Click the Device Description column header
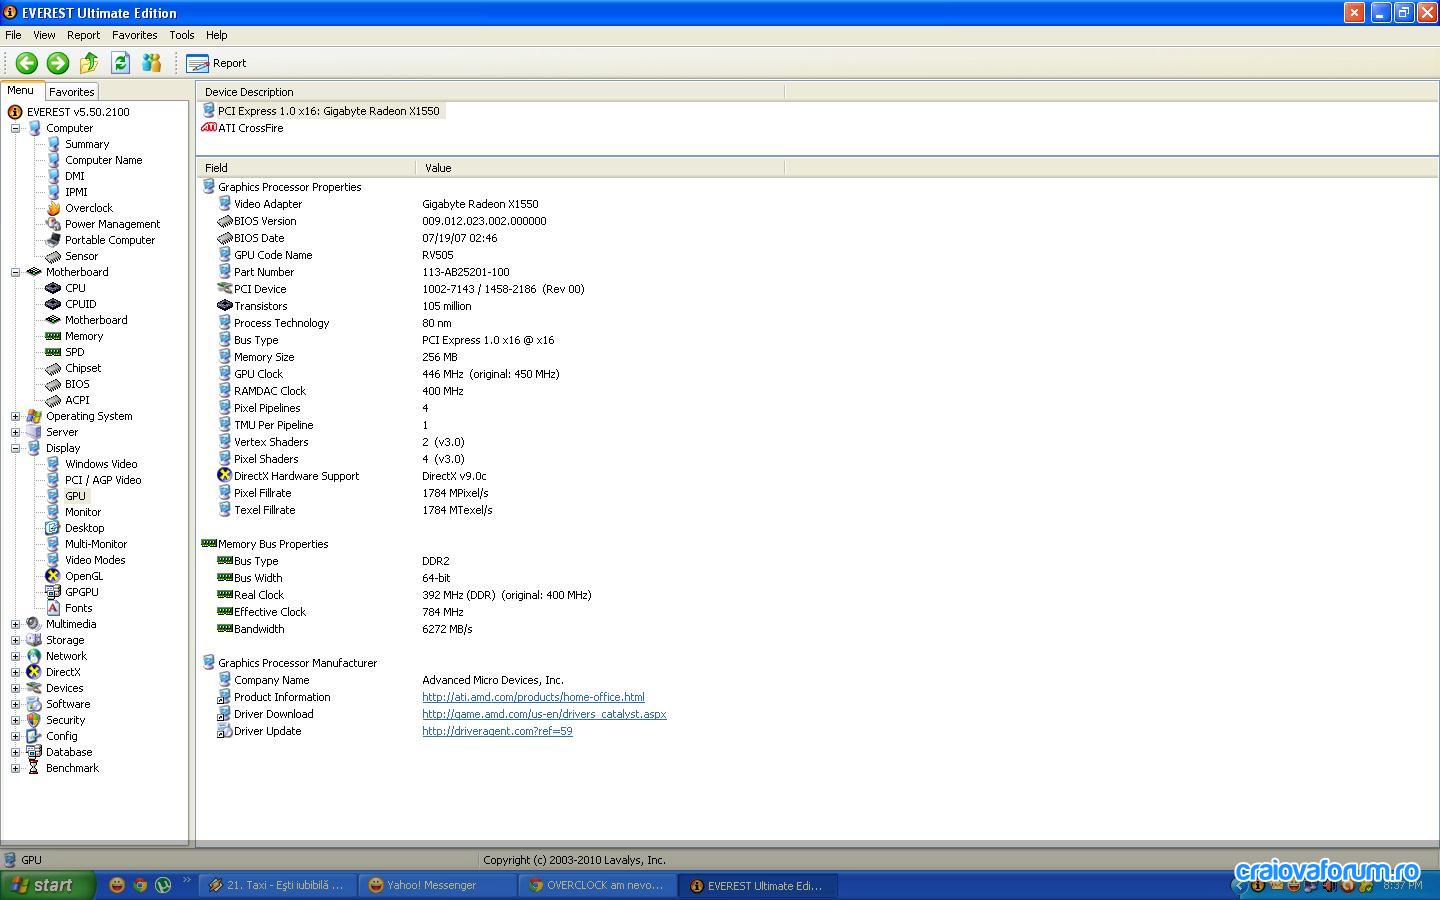The height and width of the screenshot is (900, 1440). click(x=490, y=92)
